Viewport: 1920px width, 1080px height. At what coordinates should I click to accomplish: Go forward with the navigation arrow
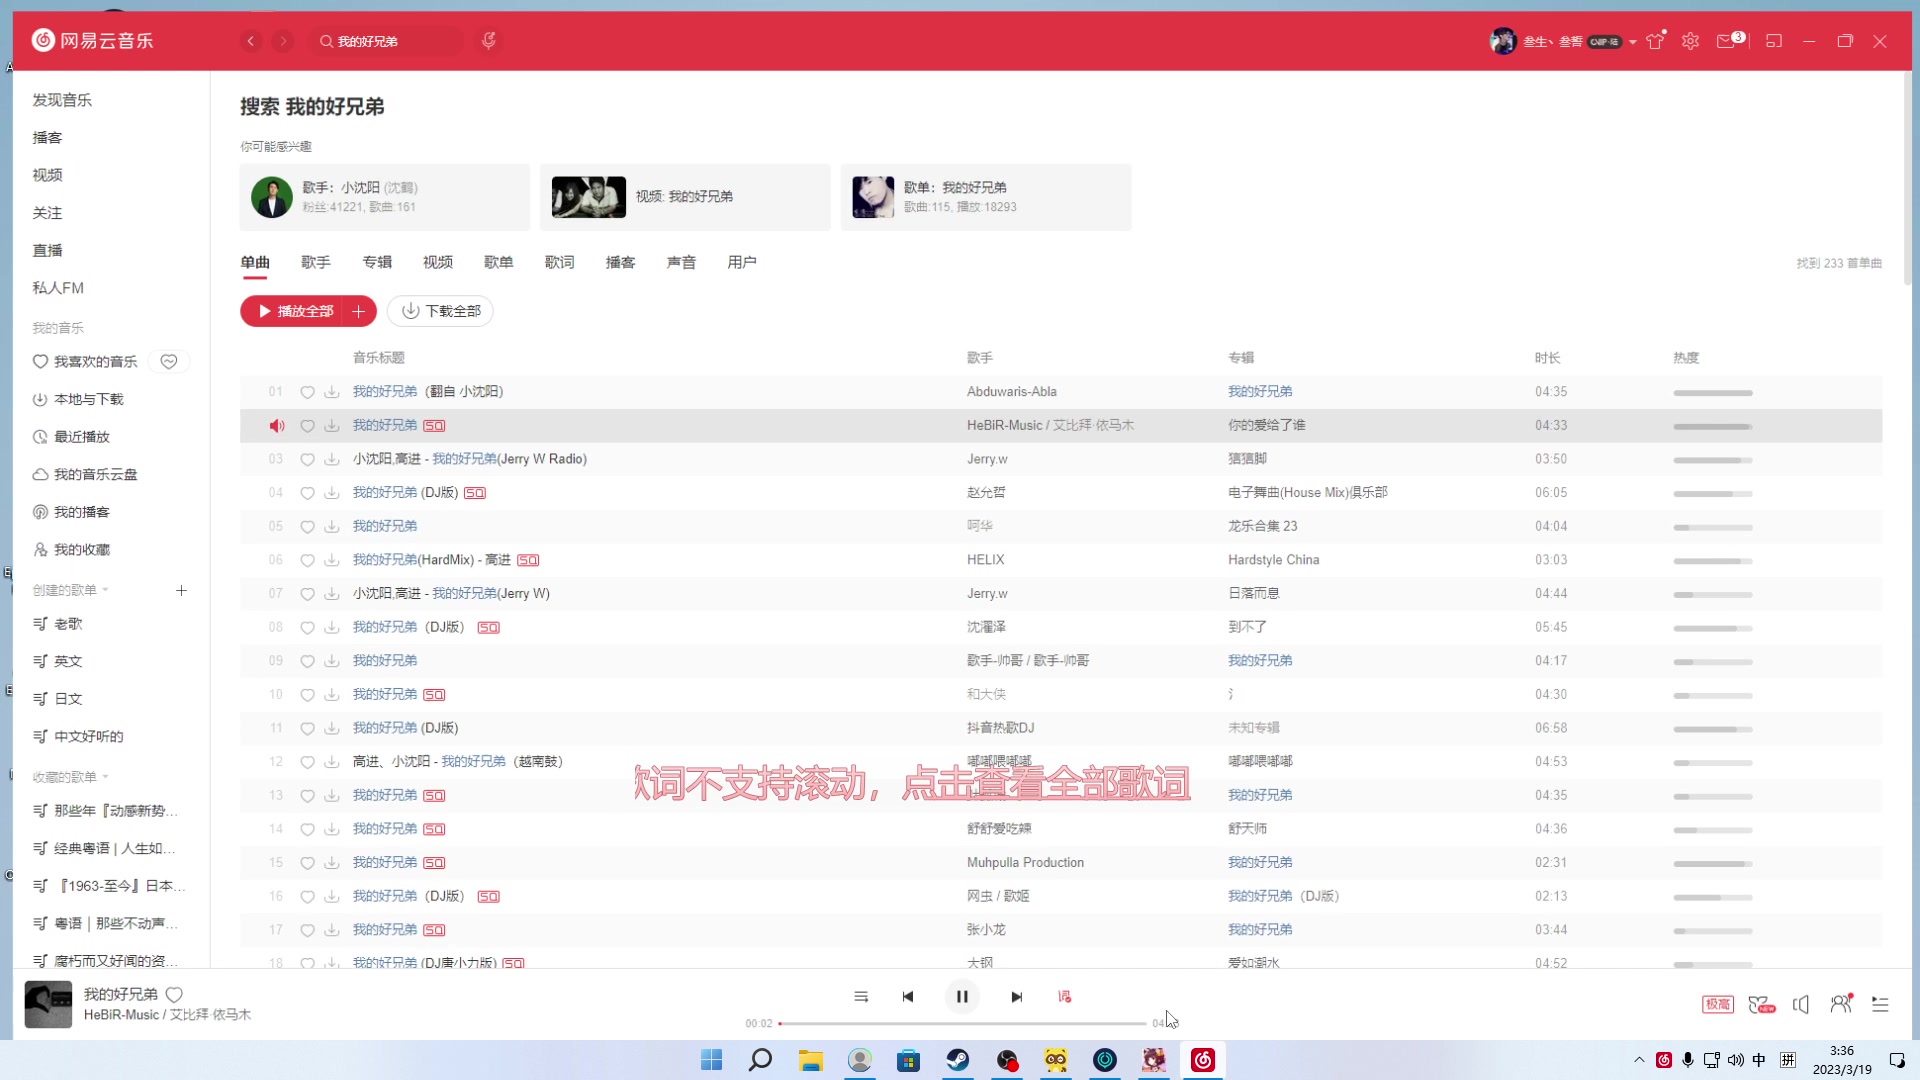283,41
